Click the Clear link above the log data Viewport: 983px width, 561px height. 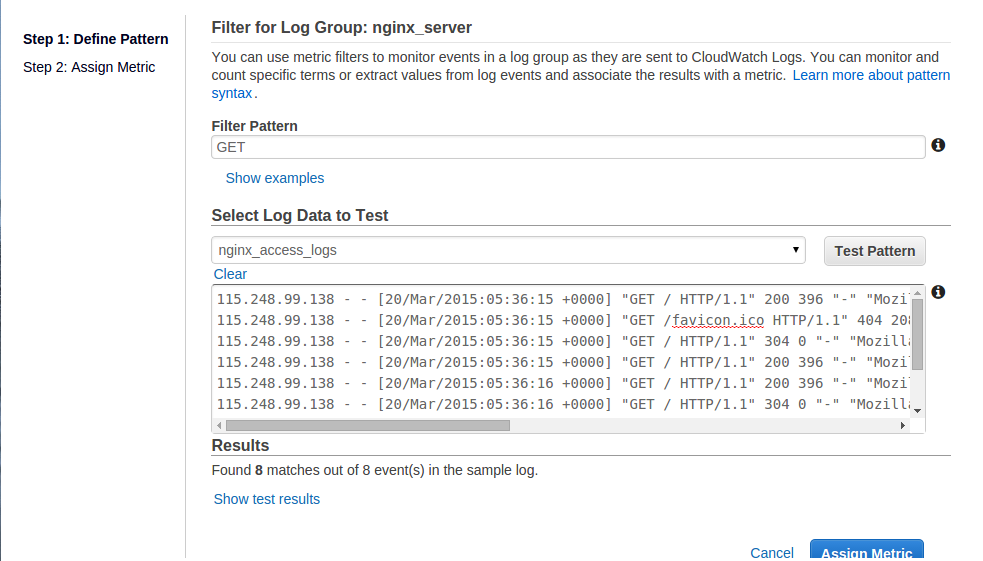pyautogui.click(x=230, y=274)
